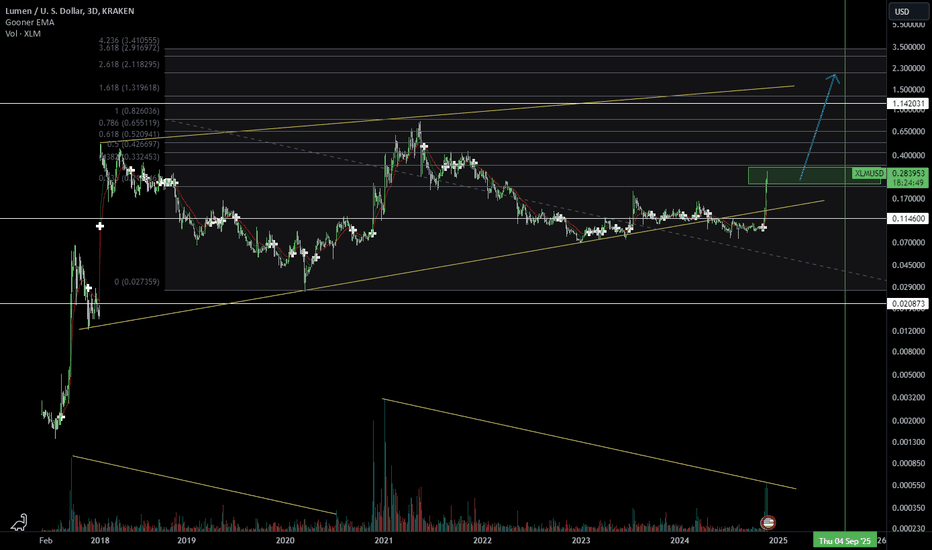Viewport: 932px width, 550px height.
Task: Click the 2025 label on time axis
Action: (x=778, y=540)
